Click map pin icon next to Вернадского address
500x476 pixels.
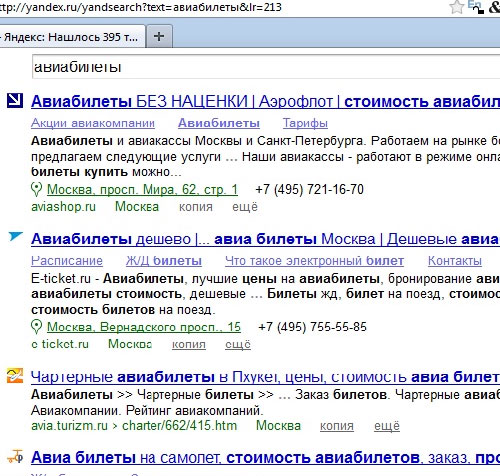pyautogui.click(x=36, y=327)
